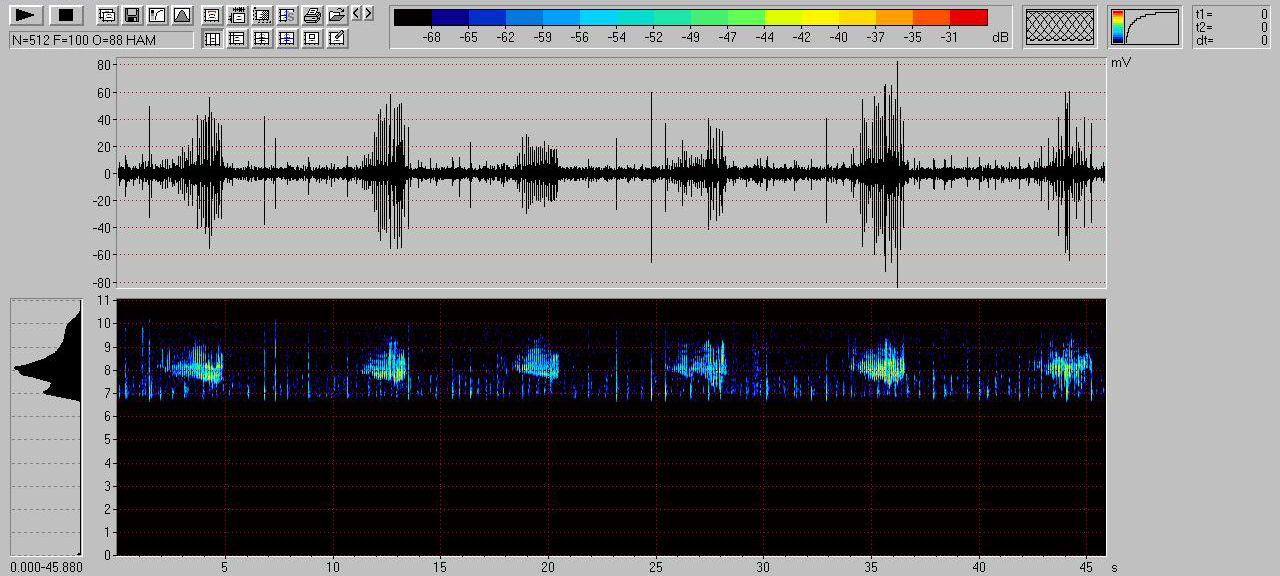Toggle the blue crosshair cursor button
Viewport: 1280px width, 576px height.
tap(287, 38)
